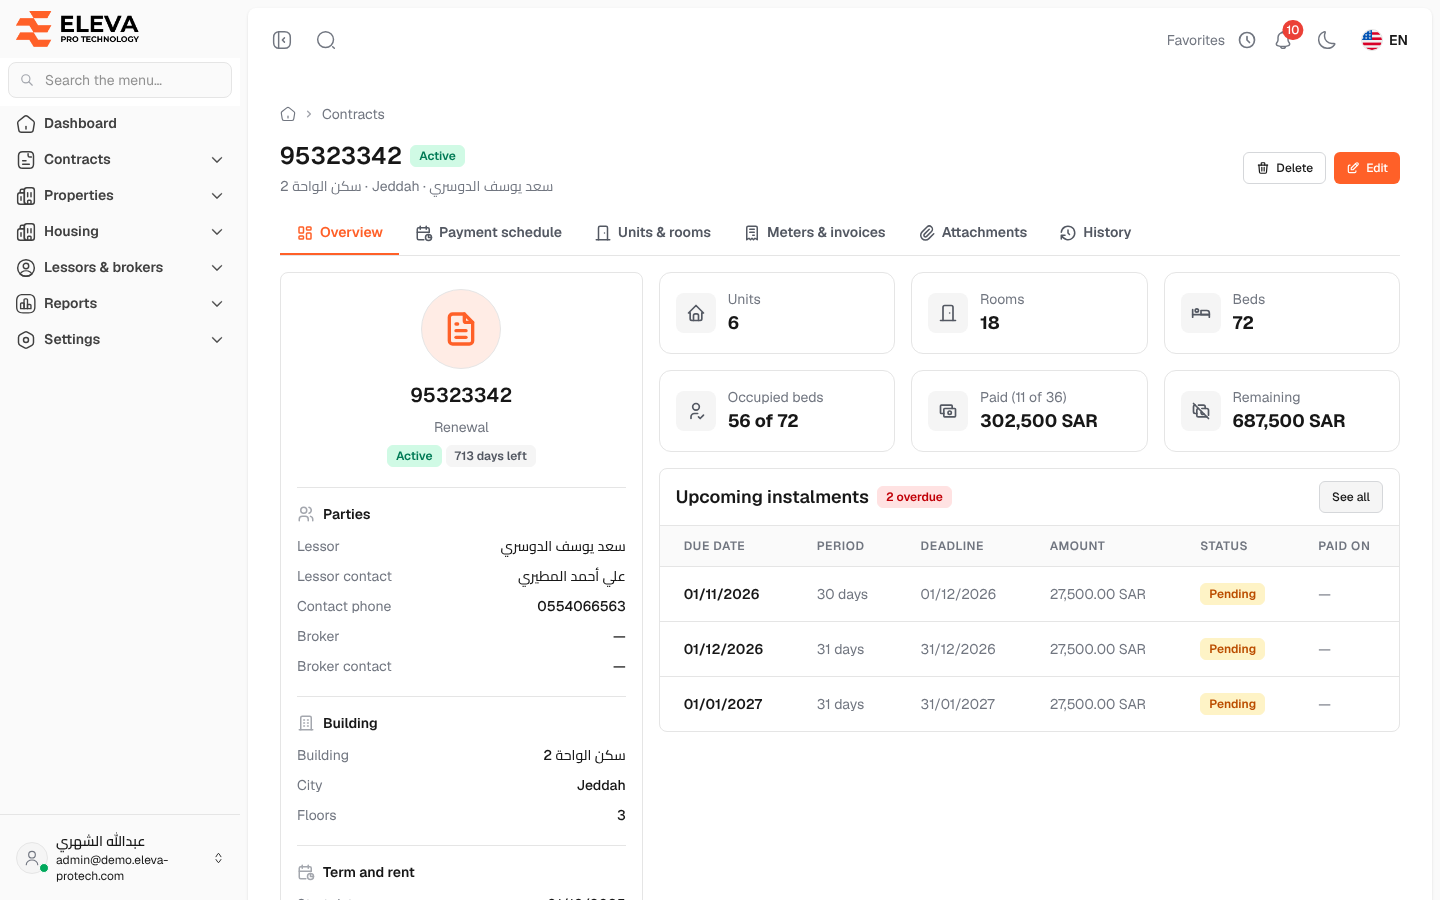Switch to Units & rooms tab
Viewport: 1440px width, 900px height.
tap(653, 232)
